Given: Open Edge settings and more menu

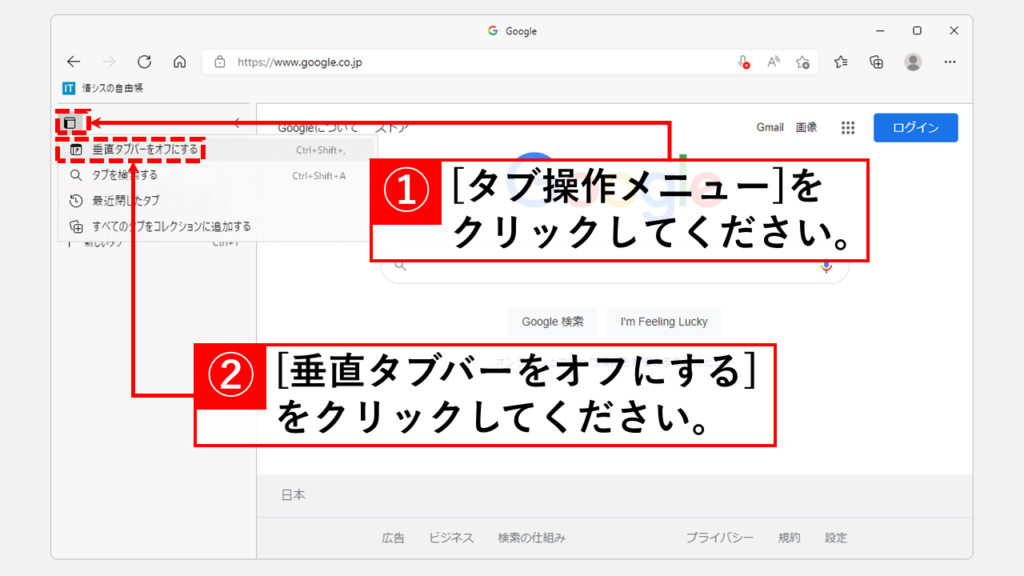Looking at the screenshot, I should (x=951, y=62).
